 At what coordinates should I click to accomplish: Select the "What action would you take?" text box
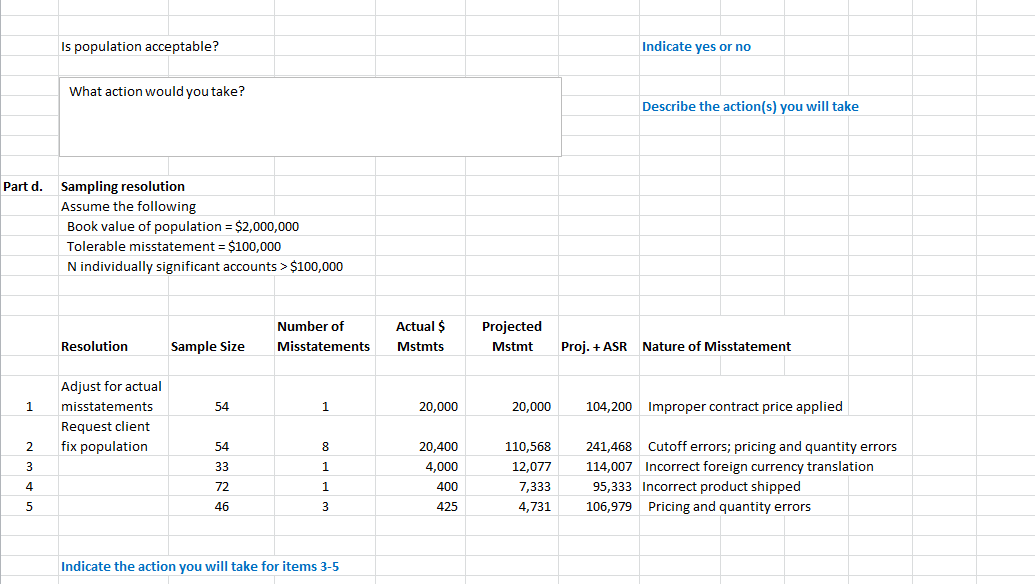coord(310,115)
